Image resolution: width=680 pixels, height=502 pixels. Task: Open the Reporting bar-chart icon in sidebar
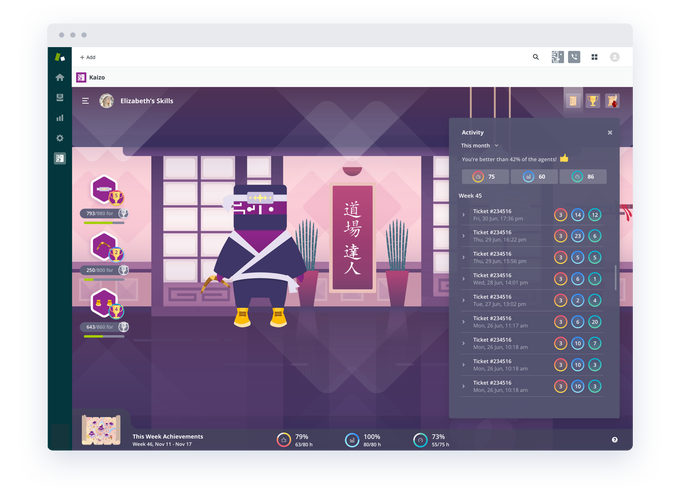coord(60,118)
